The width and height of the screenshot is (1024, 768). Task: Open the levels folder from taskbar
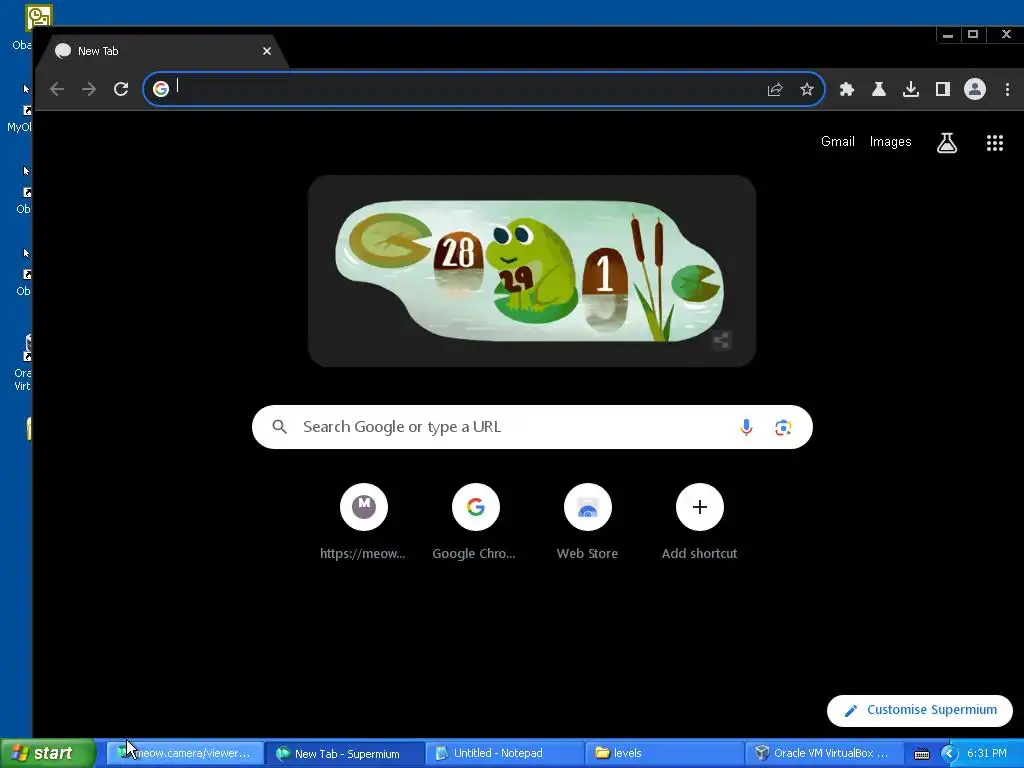665,753
